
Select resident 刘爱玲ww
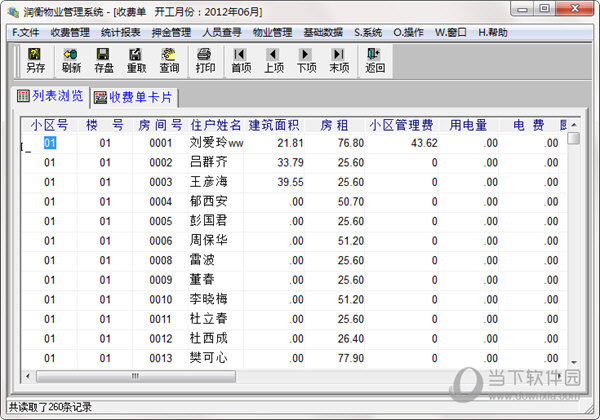(x=217, y=143)
